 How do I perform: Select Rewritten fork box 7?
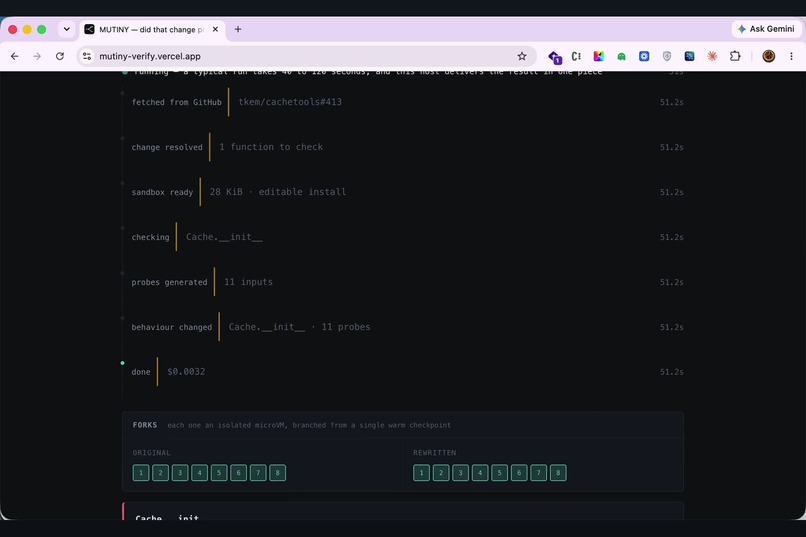coord(539,473)
